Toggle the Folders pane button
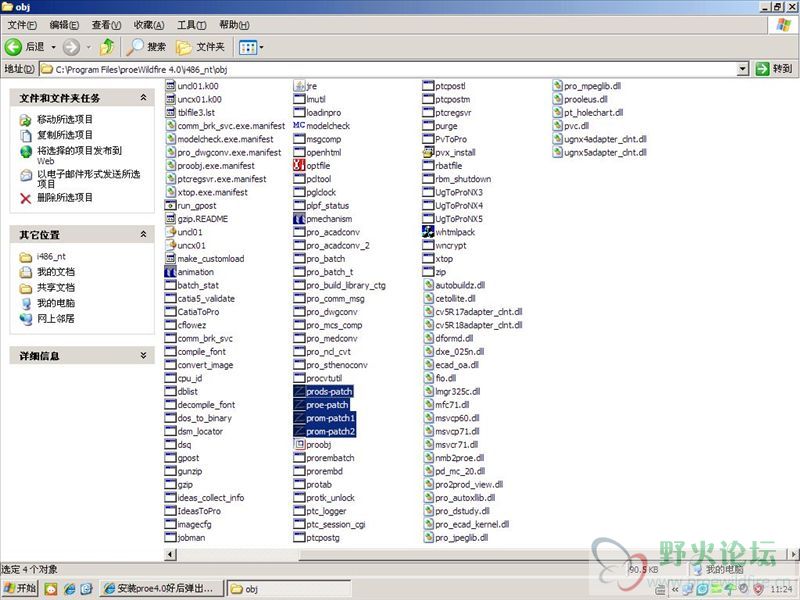The height and width of the screenshot is (600, 800). pyautogui.click(x=200, y=47)
